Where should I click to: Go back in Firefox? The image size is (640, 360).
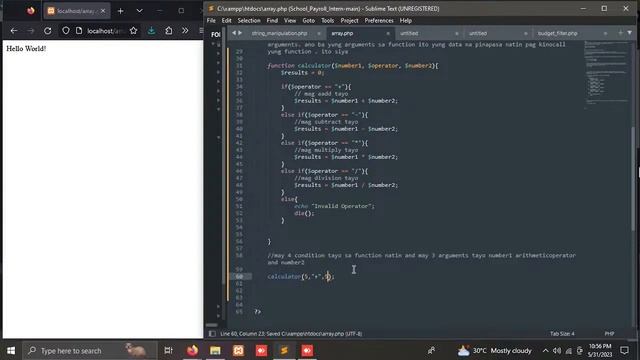(x=14, y=31)
